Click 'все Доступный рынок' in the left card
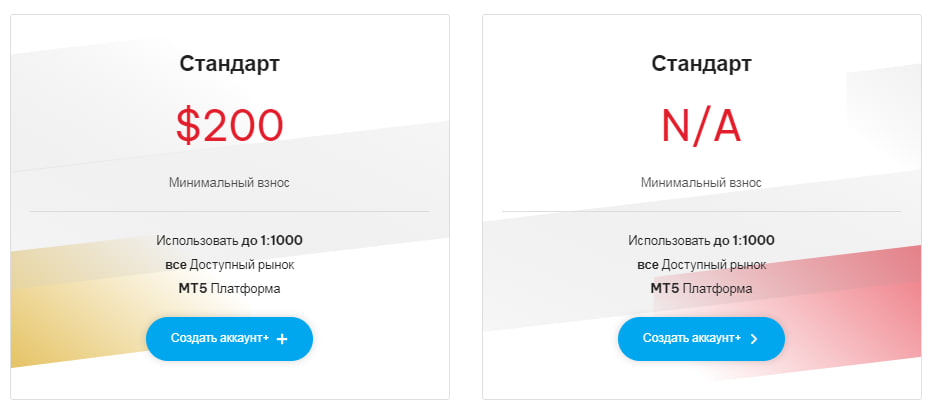The width and height of the screenshot is (935, 413). (x=230, y=265)
